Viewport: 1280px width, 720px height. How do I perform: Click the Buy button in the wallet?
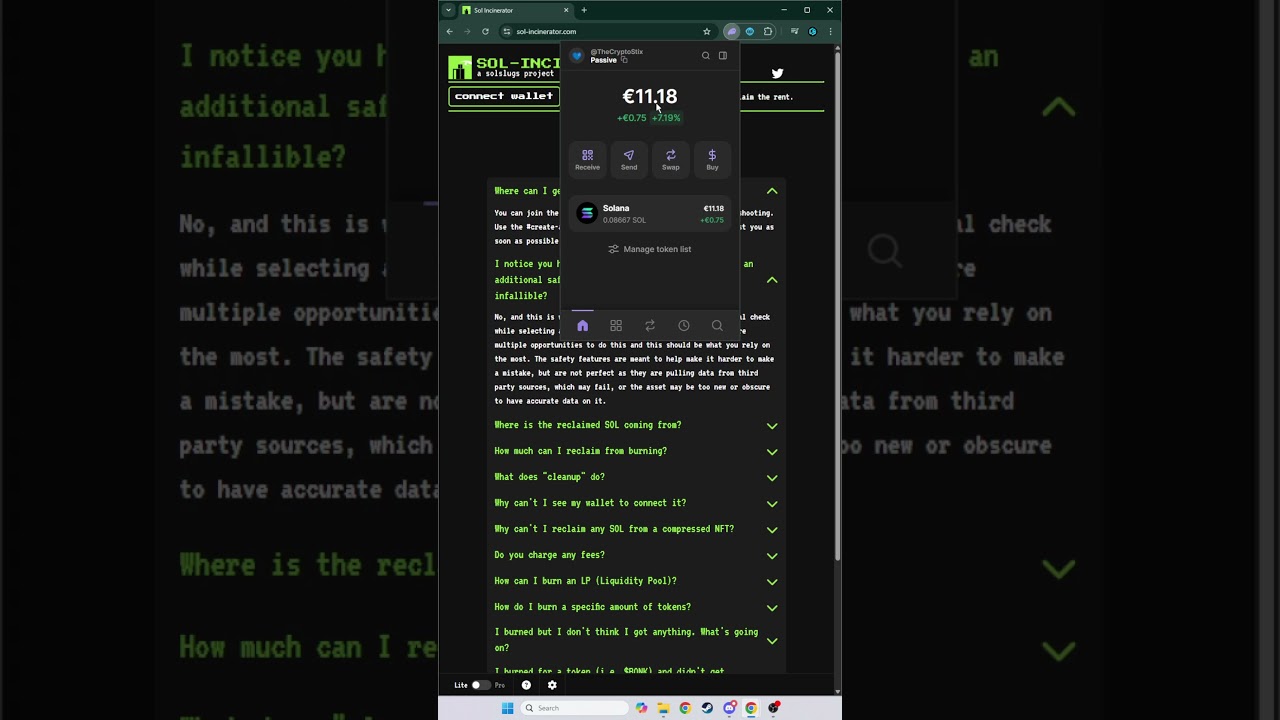coord(712,159)
